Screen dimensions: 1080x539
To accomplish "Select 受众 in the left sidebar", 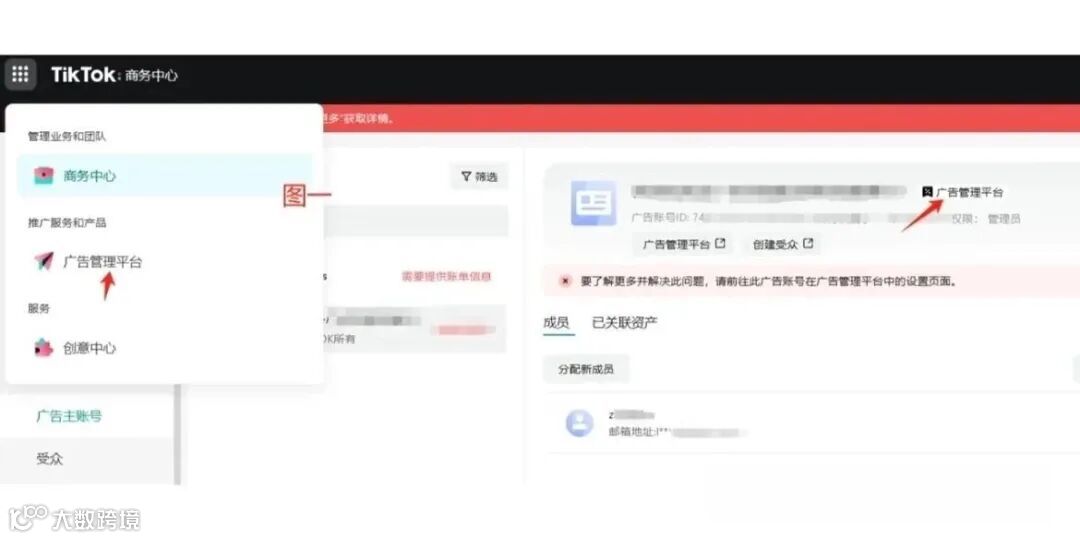I will click(x=50, y=458).
